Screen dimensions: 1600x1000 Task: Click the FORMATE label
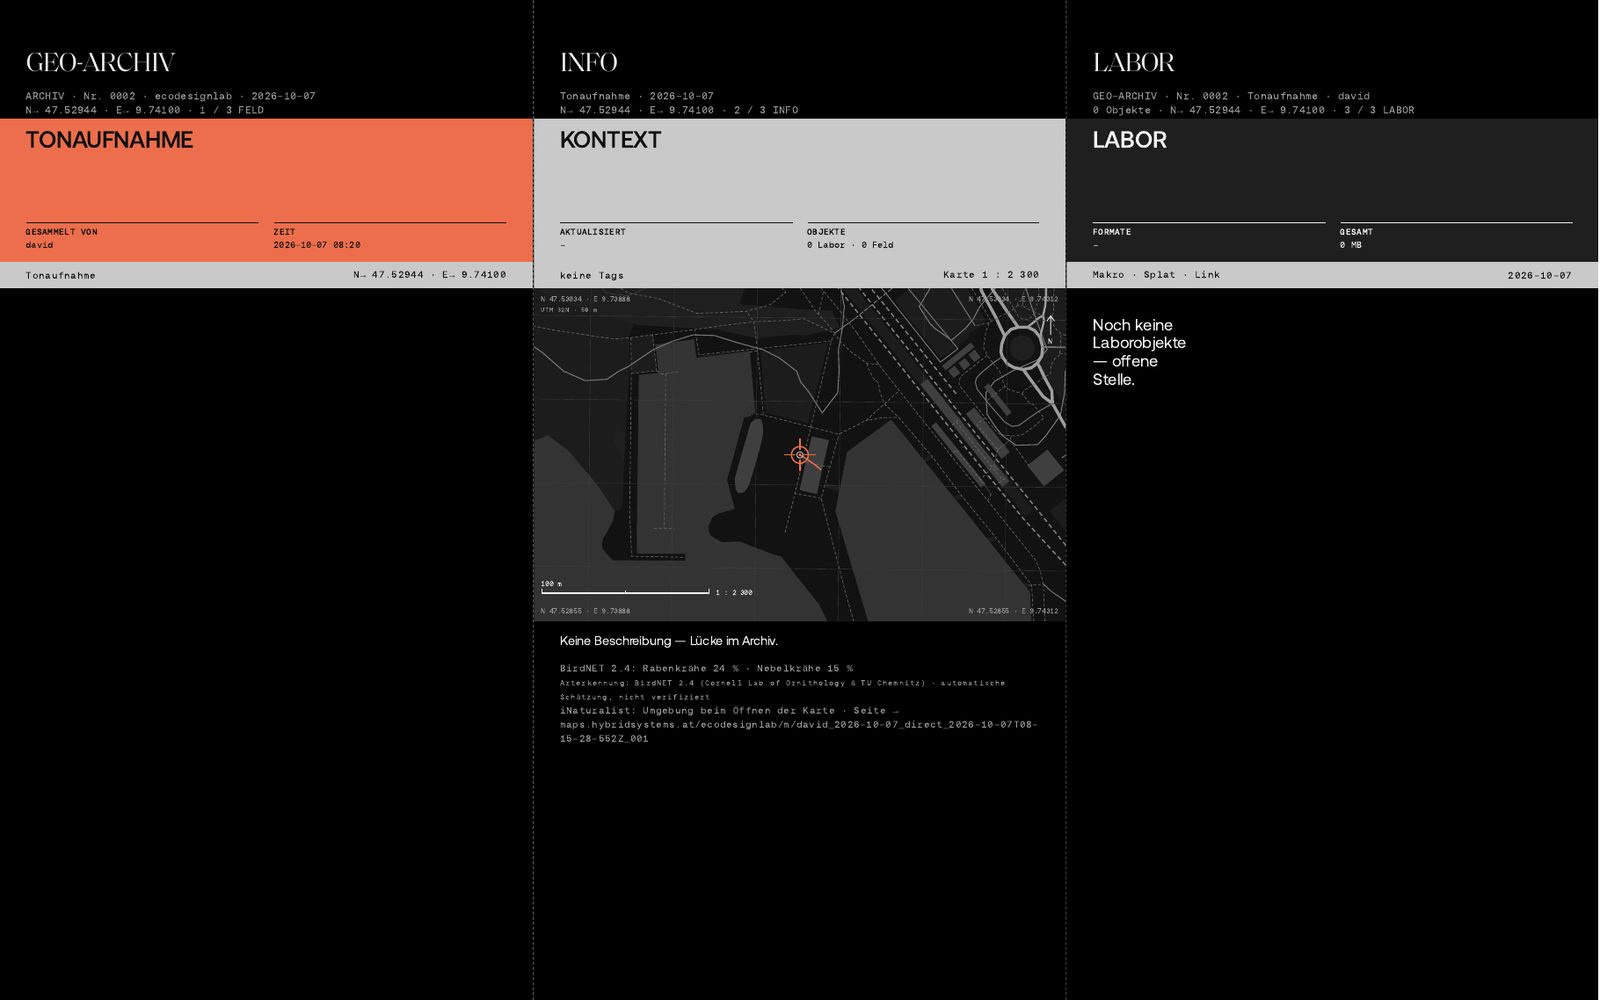pyautogui.click(x=1112, y=232)
